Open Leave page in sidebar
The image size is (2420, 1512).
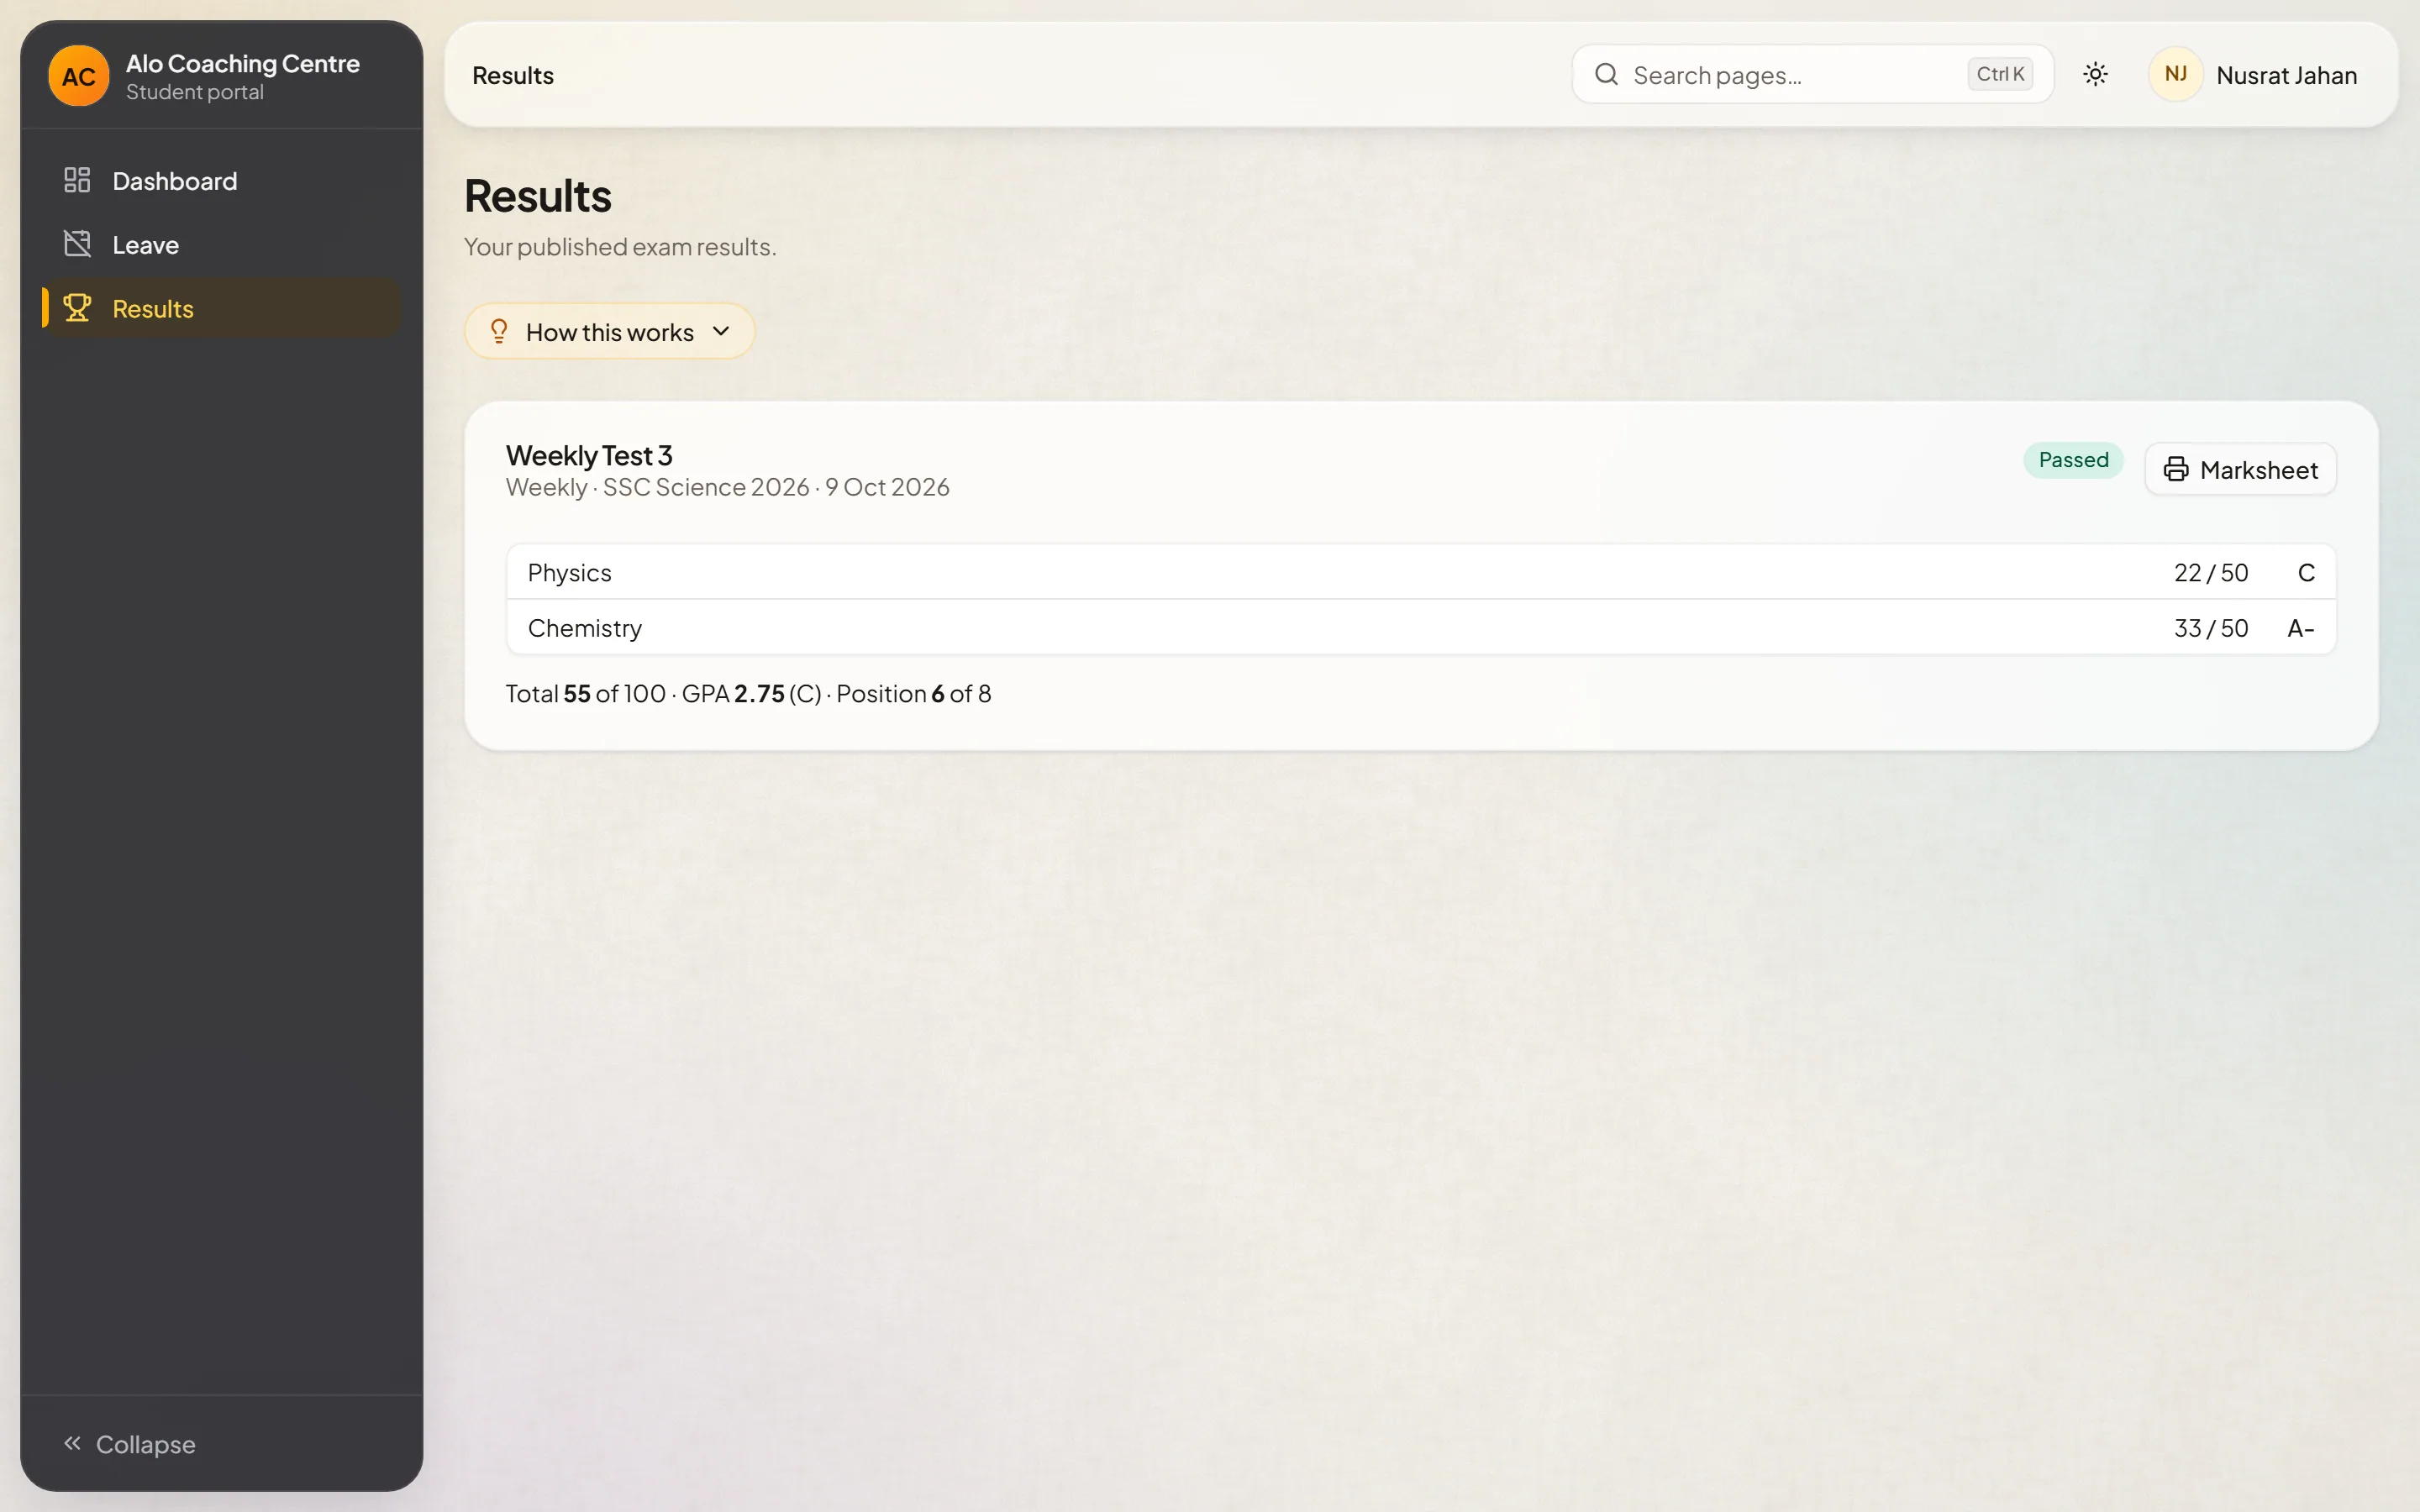222,245
